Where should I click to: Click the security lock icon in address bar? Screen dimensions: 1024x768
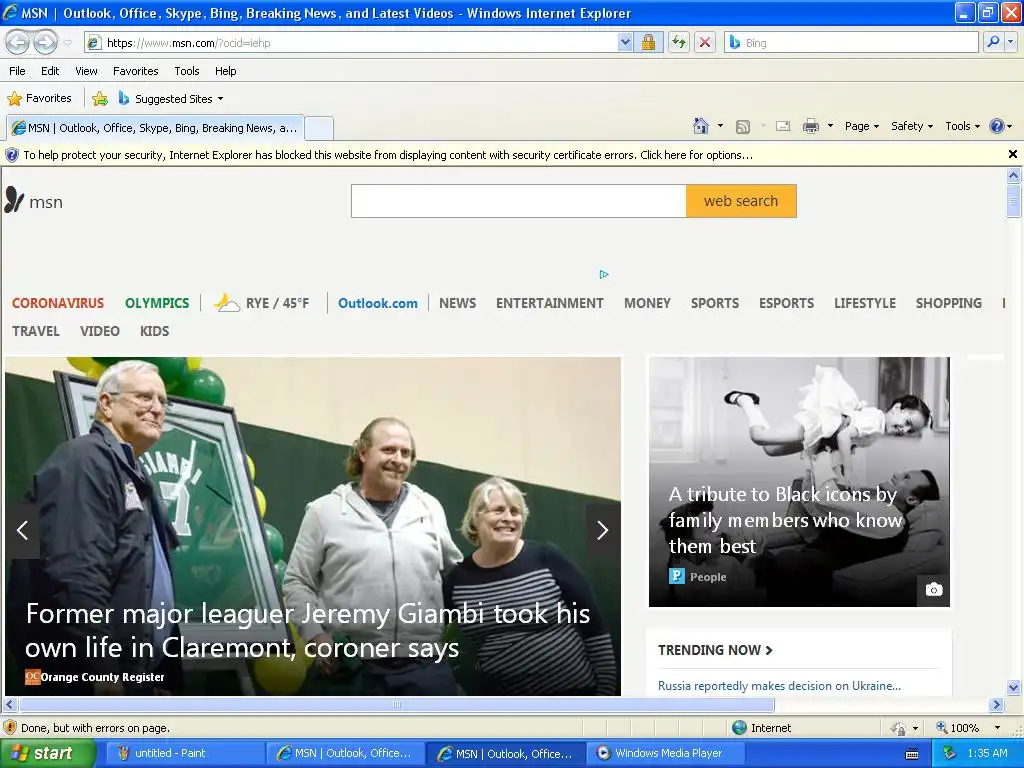point(648,42)
